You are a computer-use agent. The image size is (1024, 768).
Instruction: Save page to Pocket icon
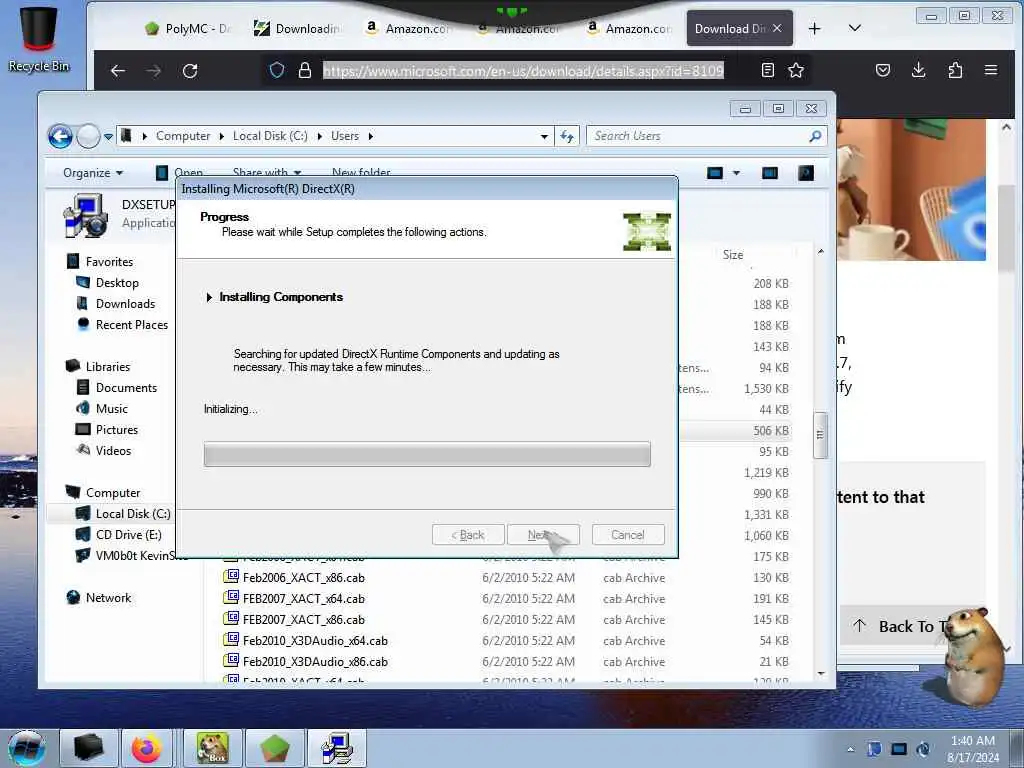(x=883, y=70)
